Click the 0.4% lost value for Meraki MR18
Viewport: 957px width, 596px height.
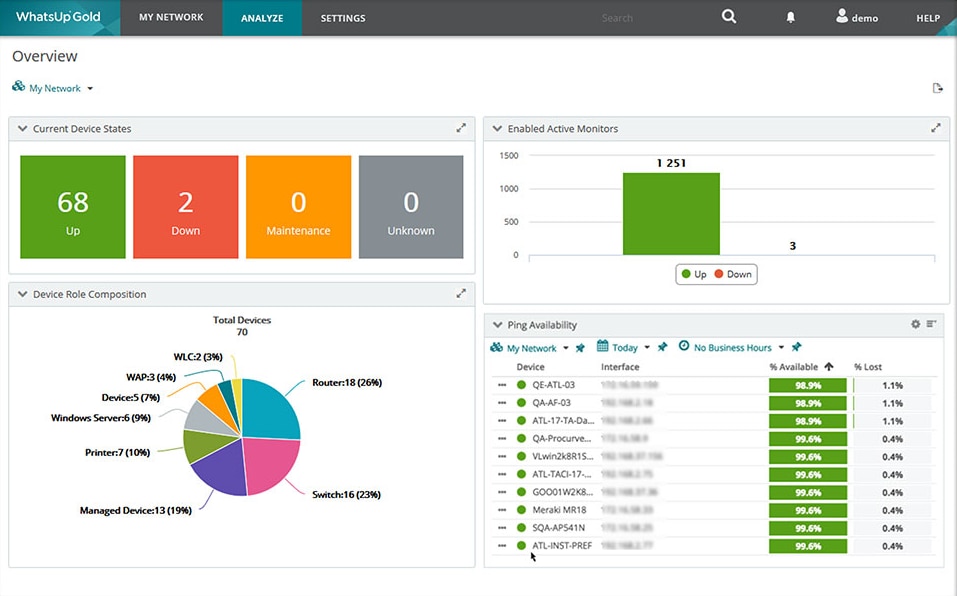click(x=892, y=510)
